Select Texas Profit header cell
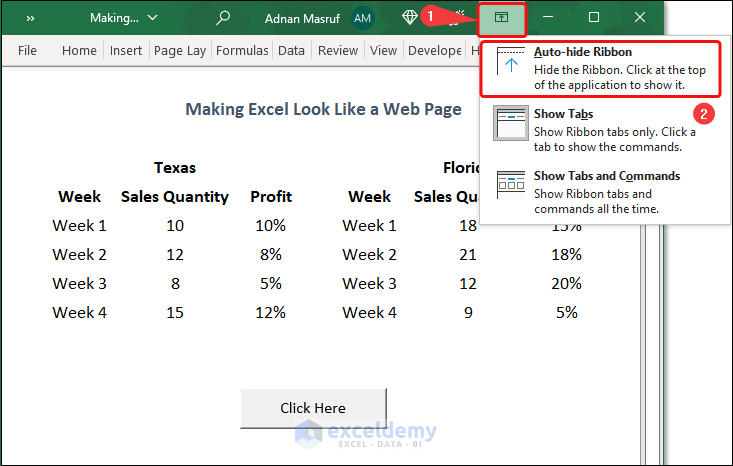733x466 pixels. [271, 197]
